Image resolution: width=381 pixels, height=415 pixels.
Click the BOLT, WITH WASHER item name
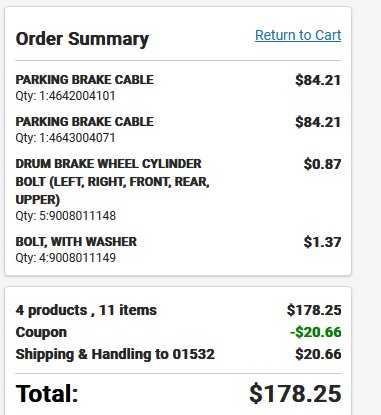pos(76,242)
